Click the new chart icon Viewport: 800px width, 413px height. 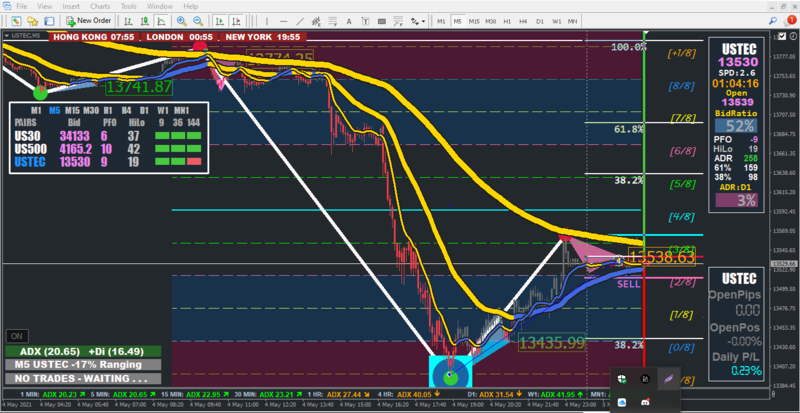point(17,21)
